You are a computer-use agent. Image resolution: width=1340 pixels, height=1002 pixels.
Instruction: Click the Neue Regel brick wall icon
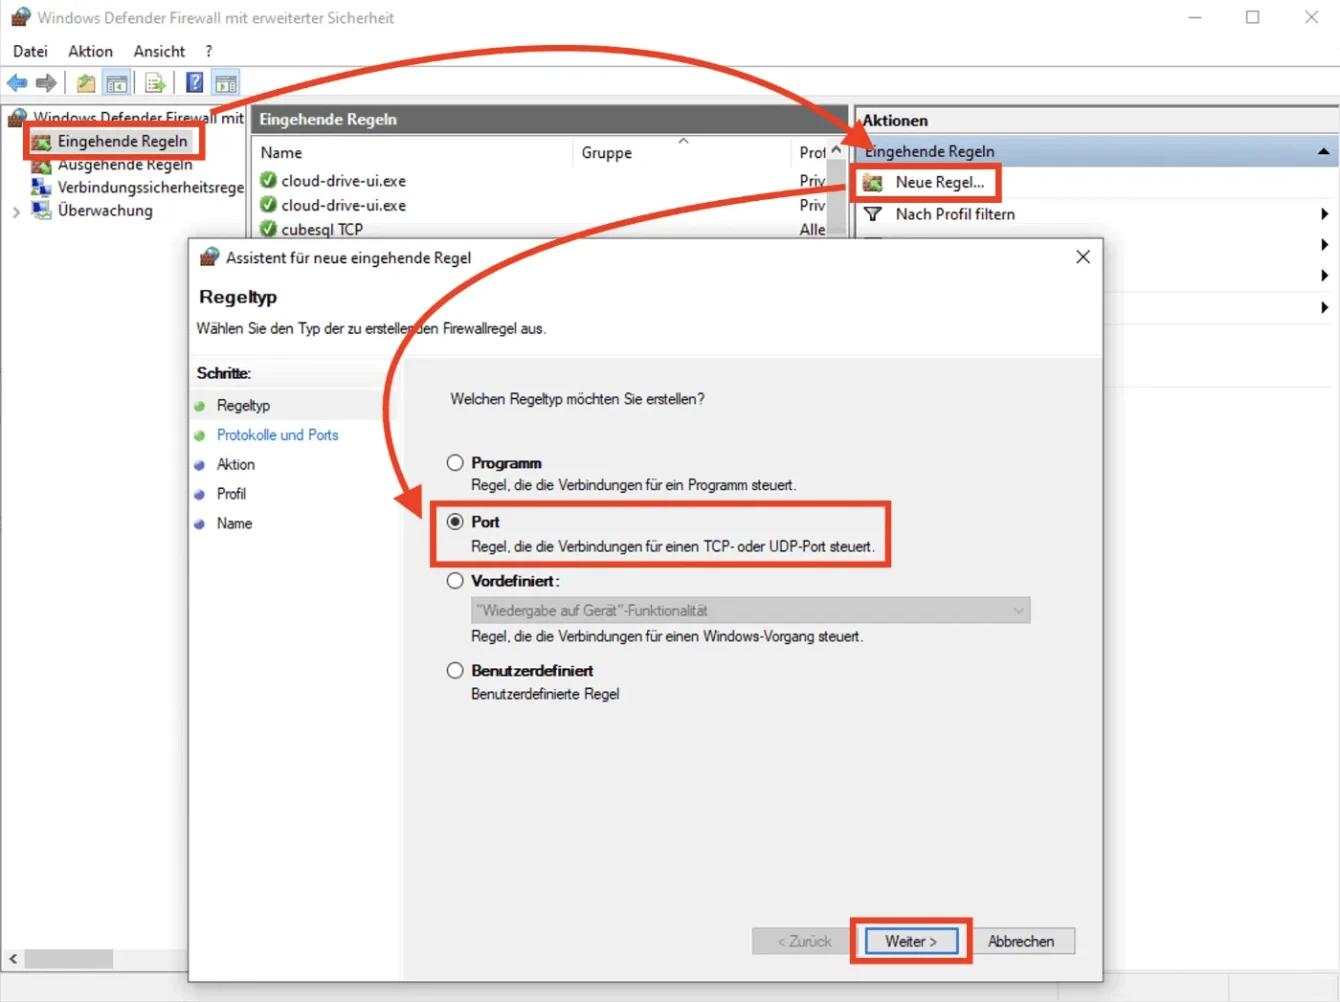[873, 183]
